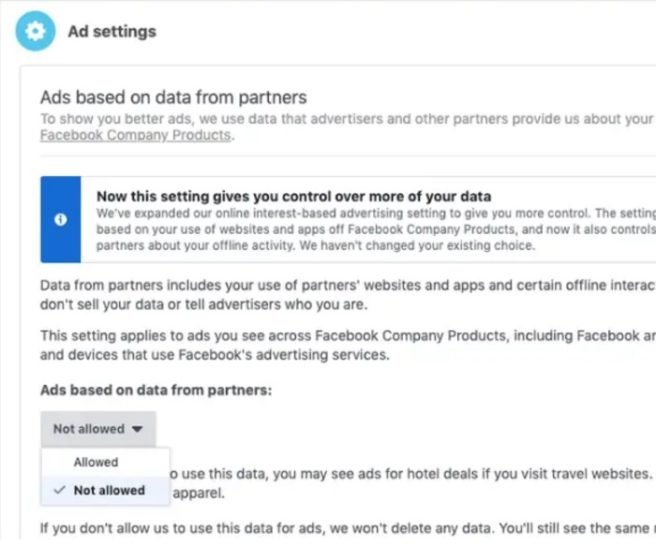Click the paragraph starting This setting applies to ads

(x=348, y=345)
